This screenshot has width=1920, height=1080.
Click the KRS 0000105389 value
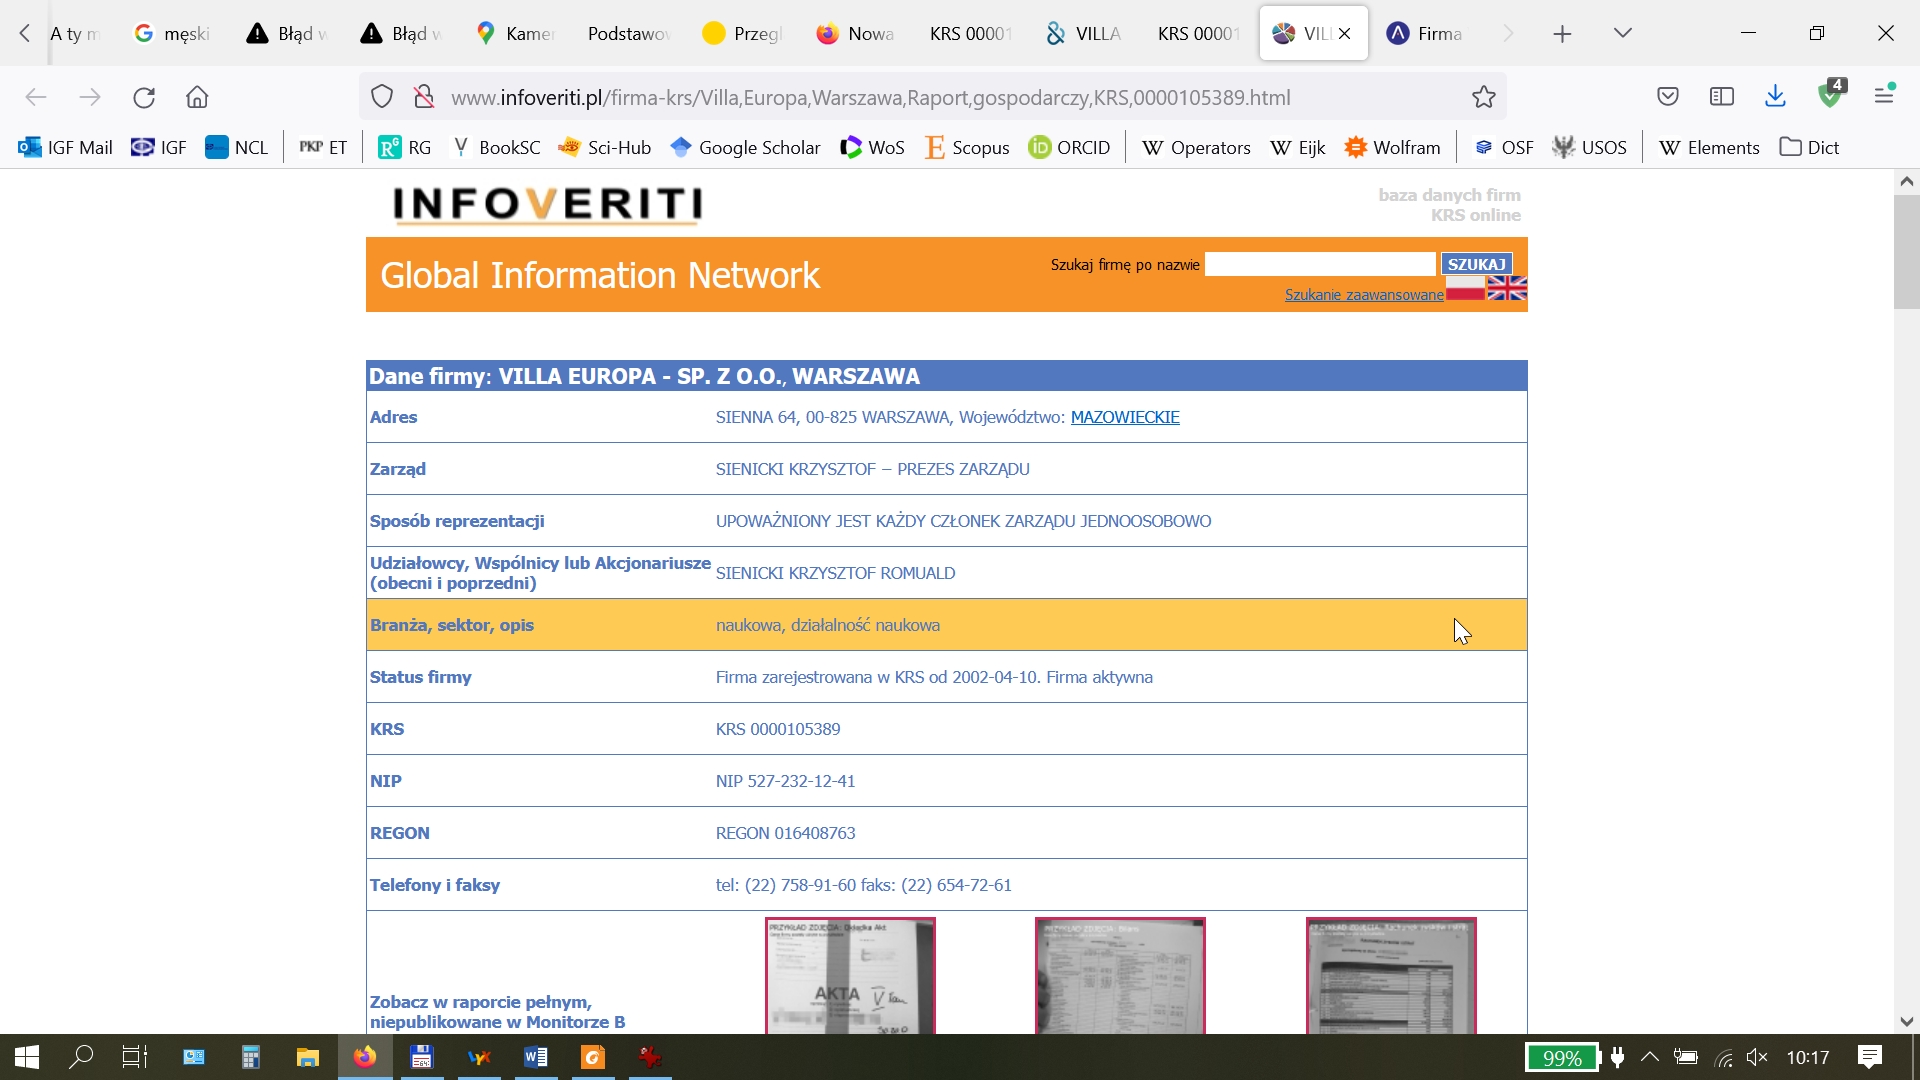click(x=778, y=729)
